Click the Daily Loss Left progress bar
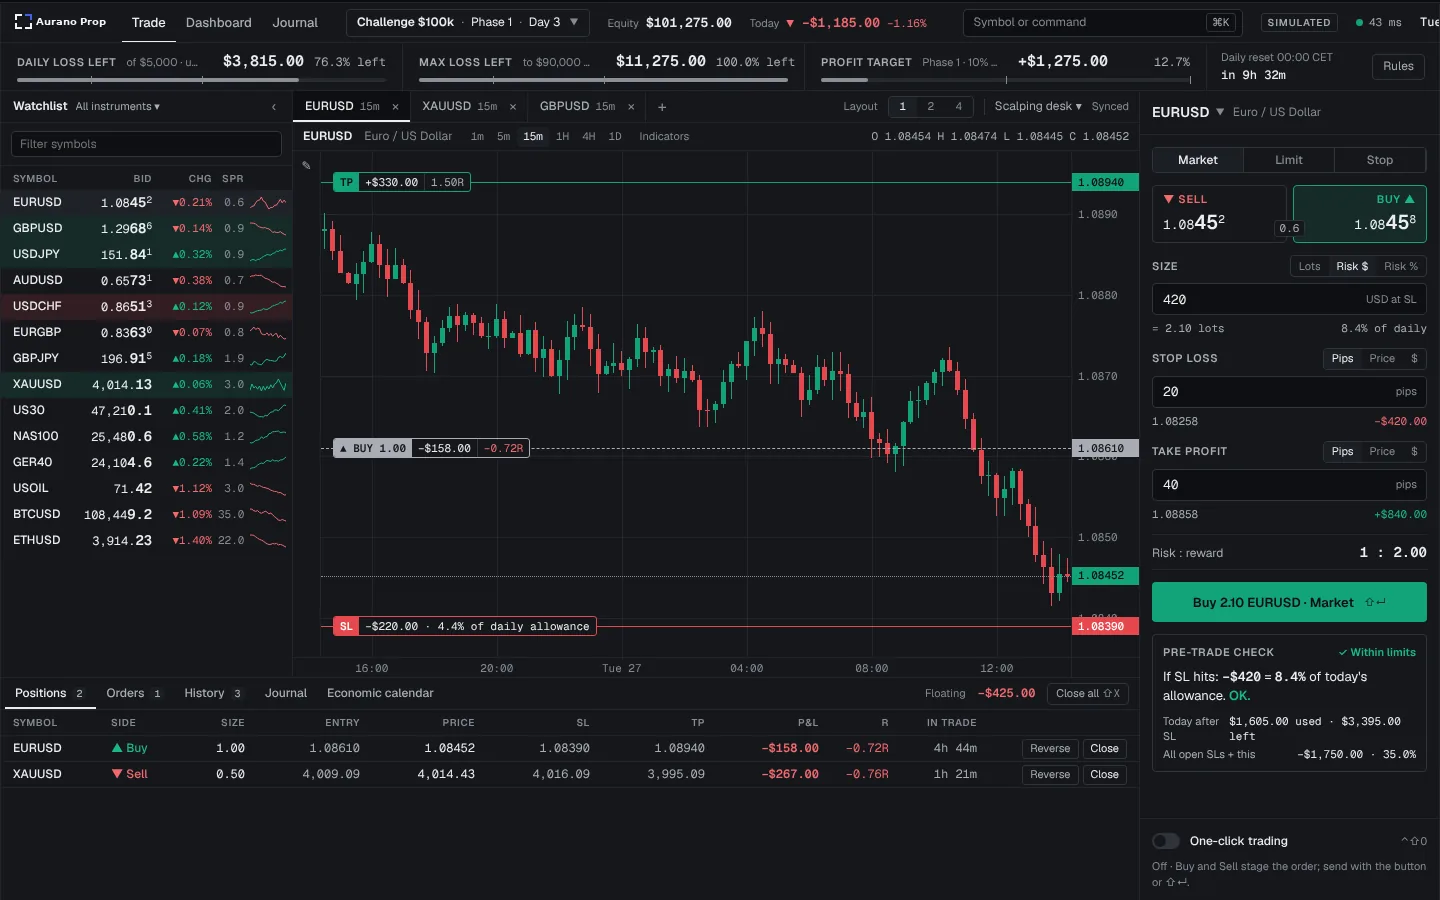 pos(201,80)
